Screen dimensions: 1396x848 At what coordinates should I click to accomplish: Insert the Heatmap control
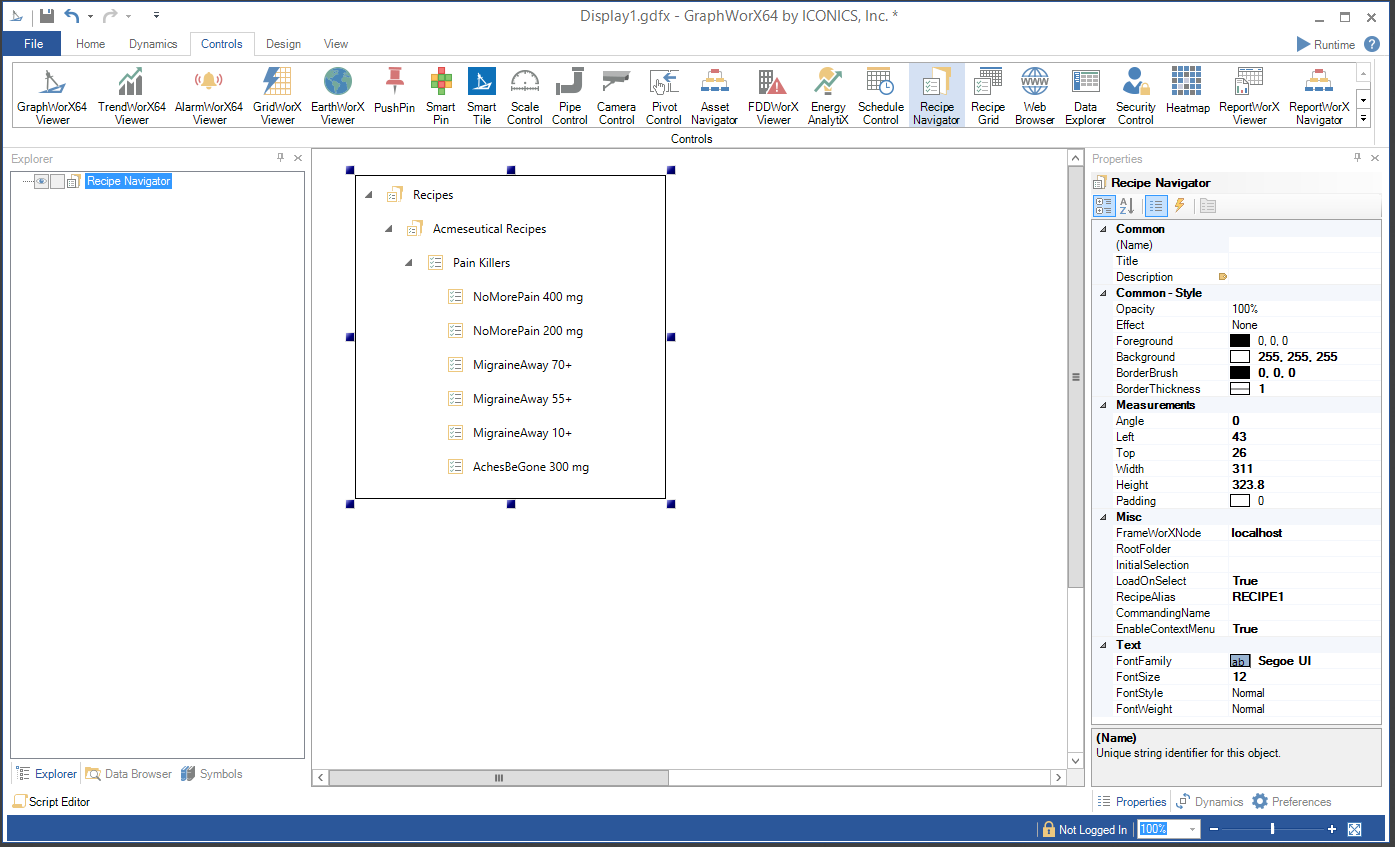coord(1187,91)
